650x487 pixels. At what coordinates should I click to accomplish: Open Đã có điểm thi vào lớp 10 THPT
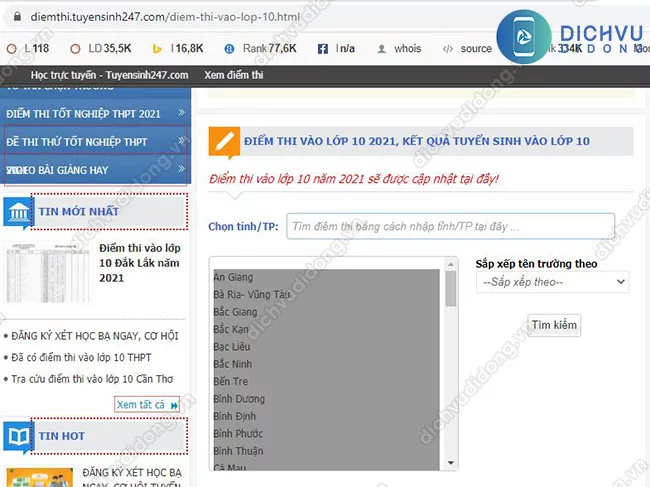pos(81,357)
